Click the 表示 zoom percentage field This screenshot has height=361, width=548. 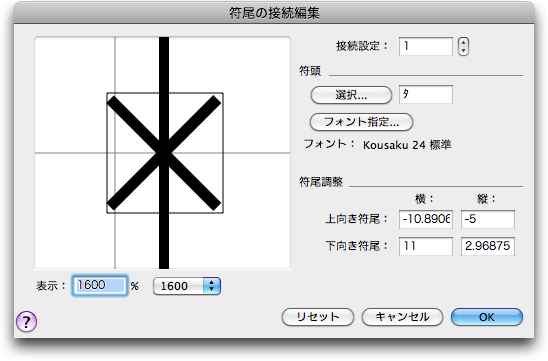(100, 286)
